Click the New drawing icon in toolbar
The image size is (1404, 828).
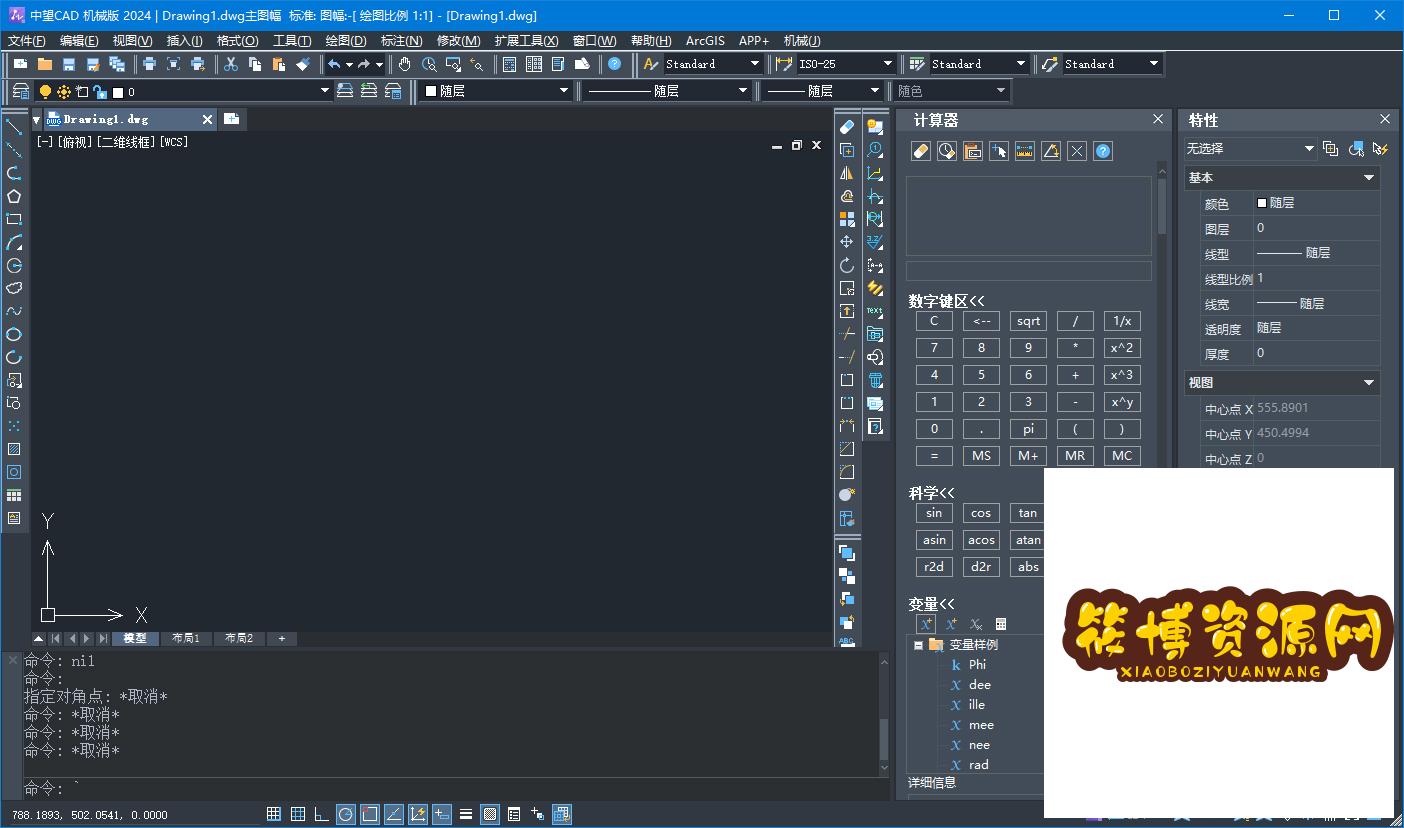(20, 64)
